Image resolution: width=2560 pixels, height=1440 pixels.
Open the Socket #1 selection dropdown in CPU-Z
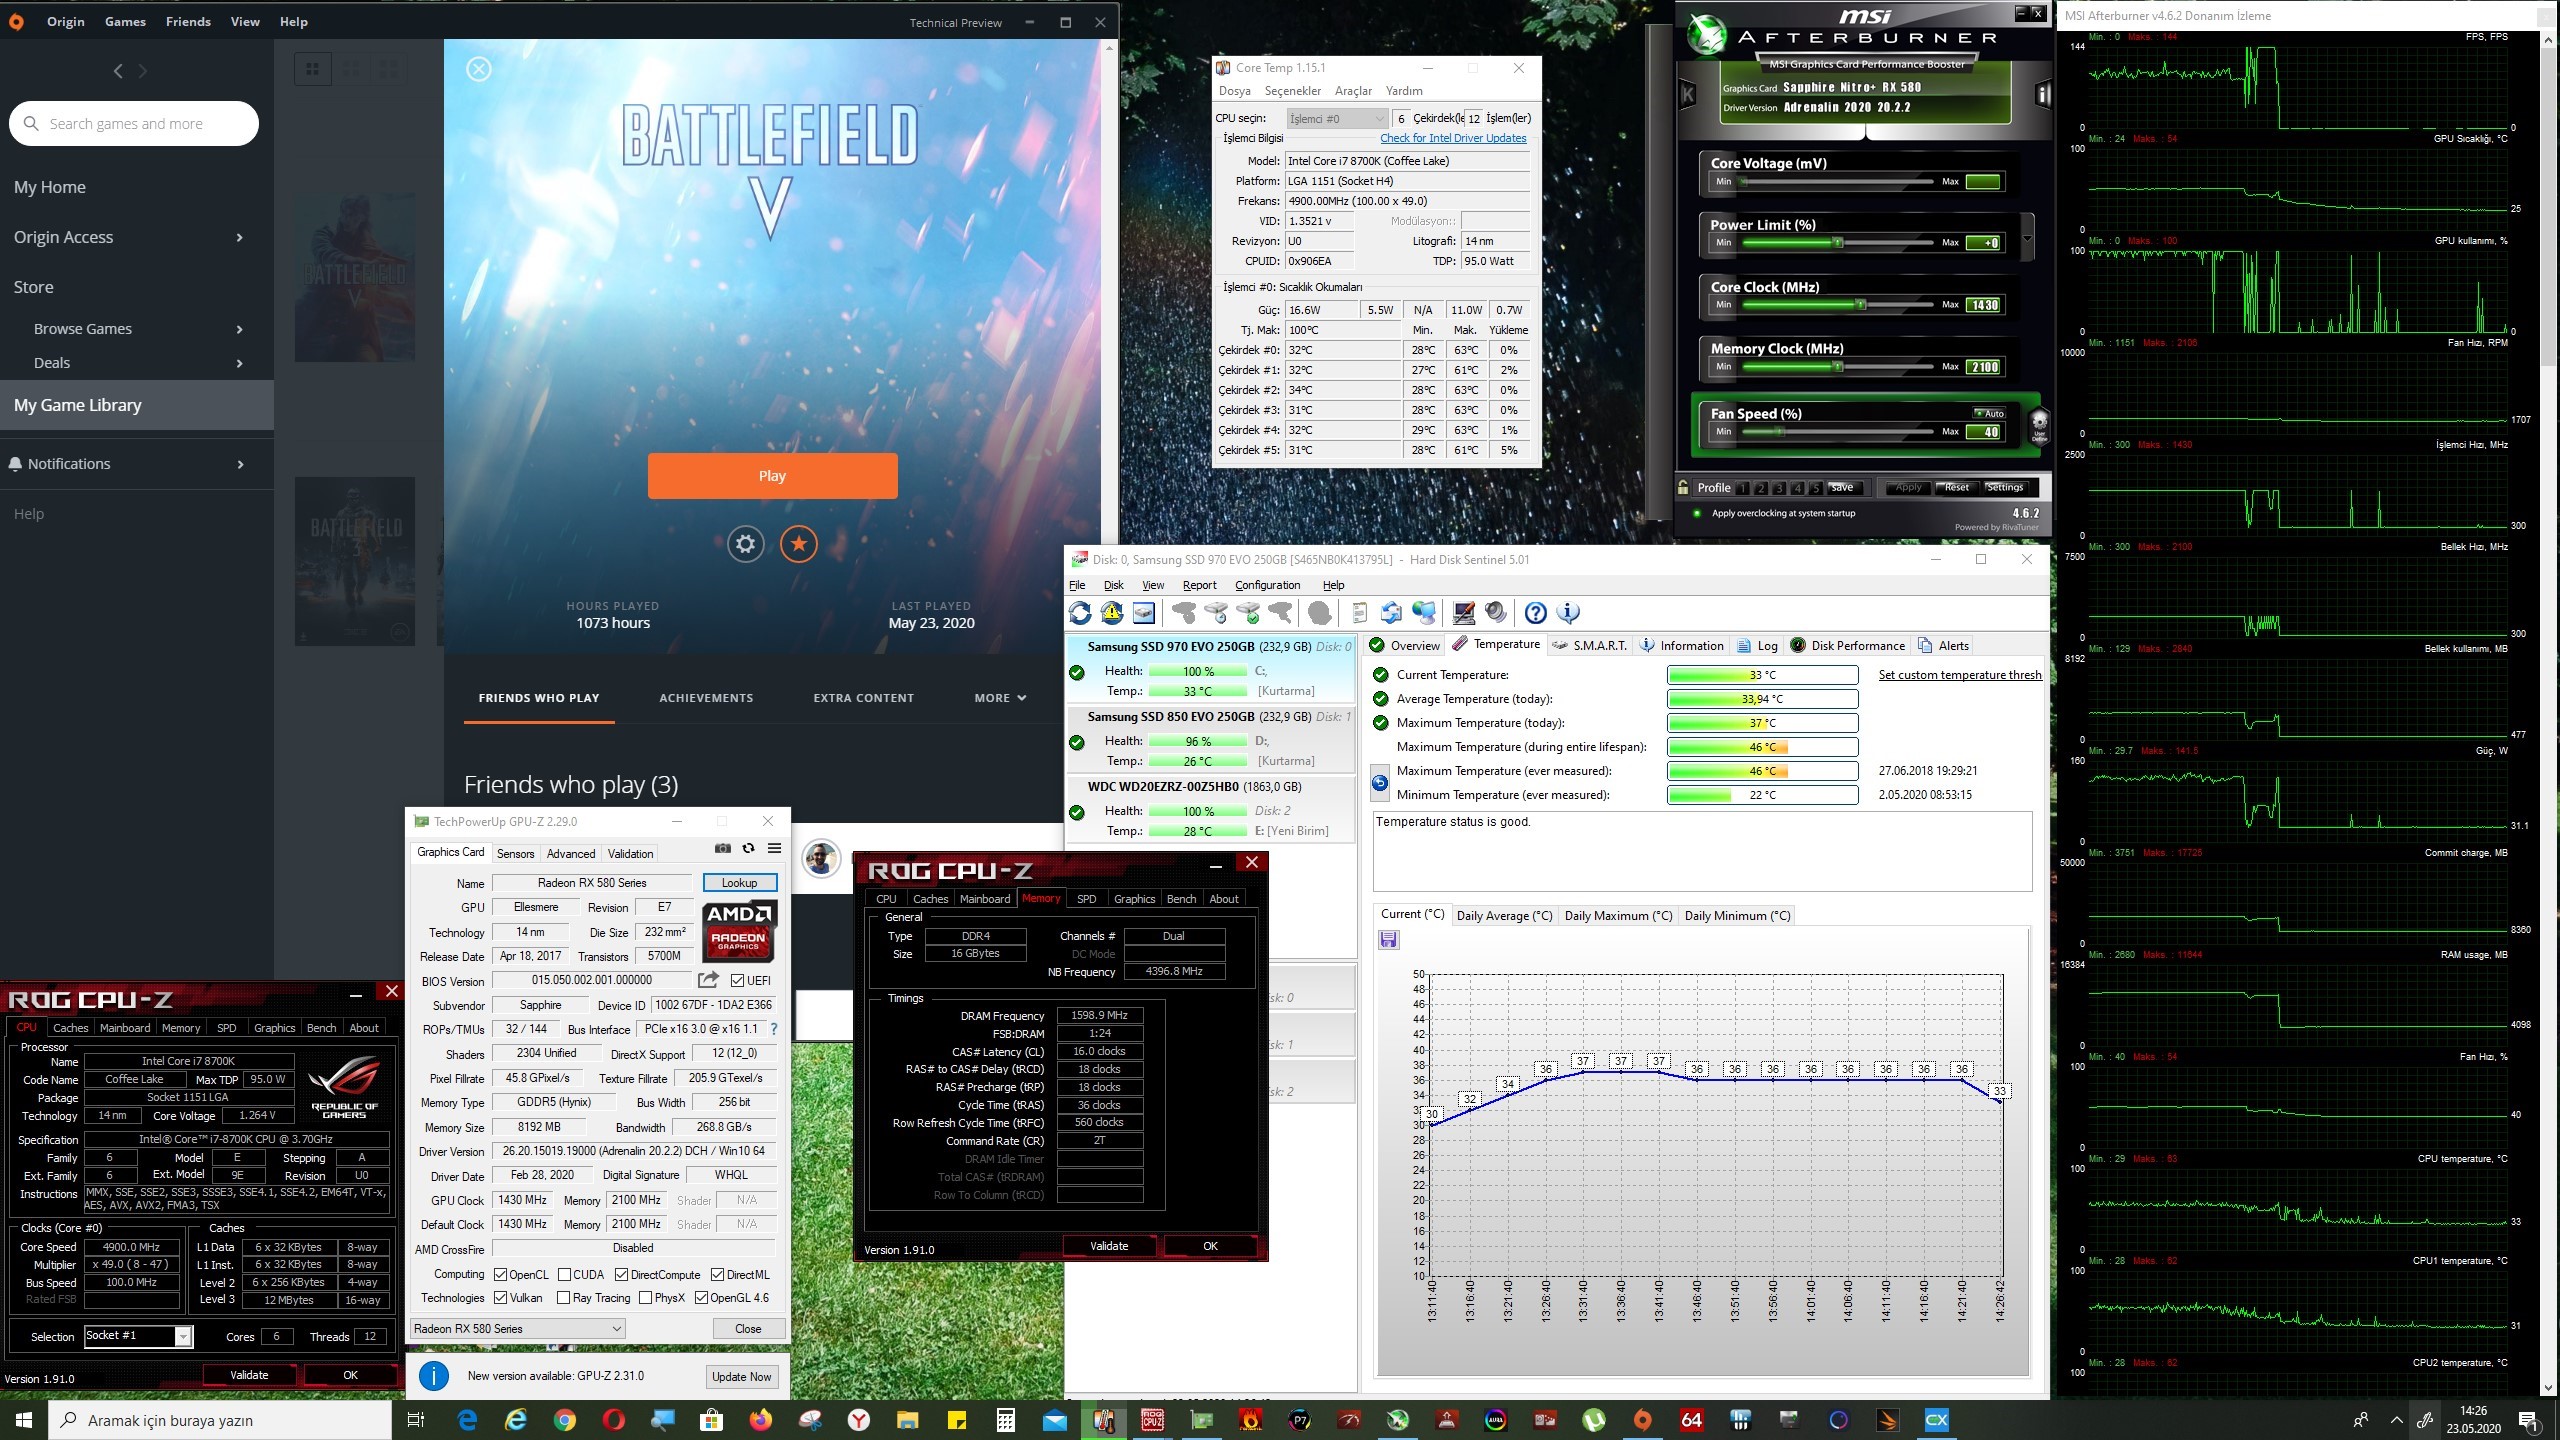click(138, 1336)
